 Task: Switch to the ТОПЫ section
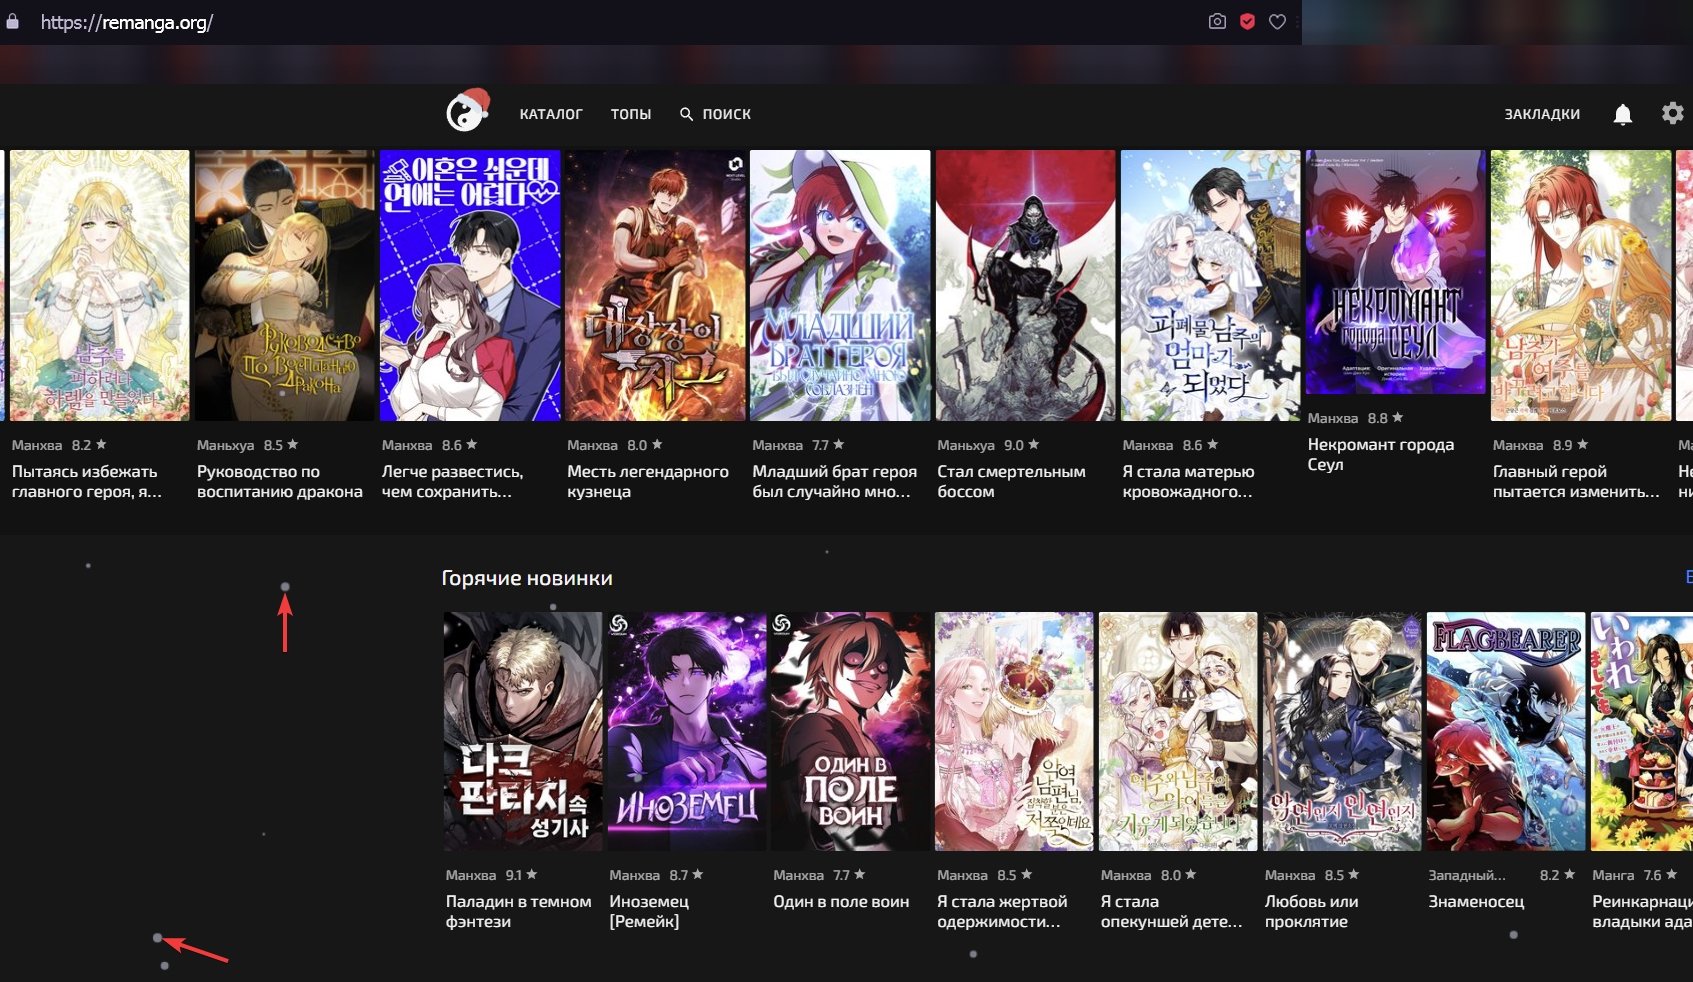point(631,113)
